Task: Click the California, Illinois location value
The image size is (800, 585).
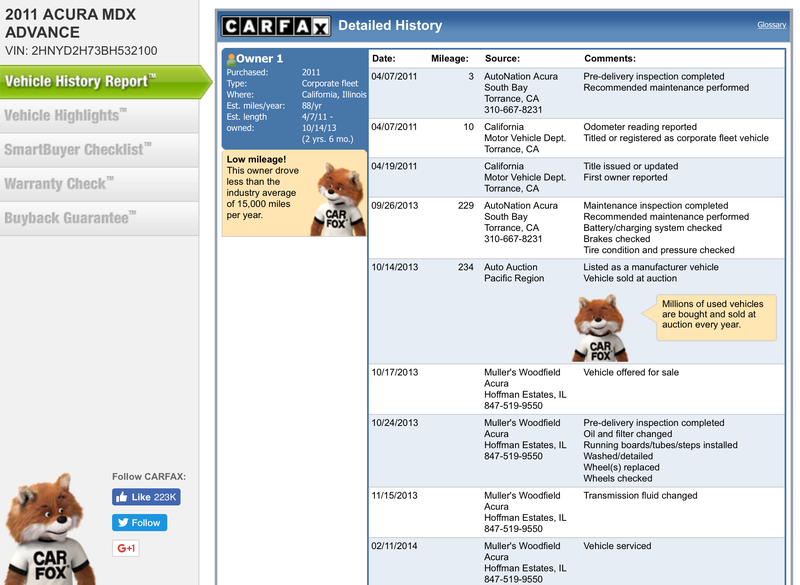Action: pos(334,95)
